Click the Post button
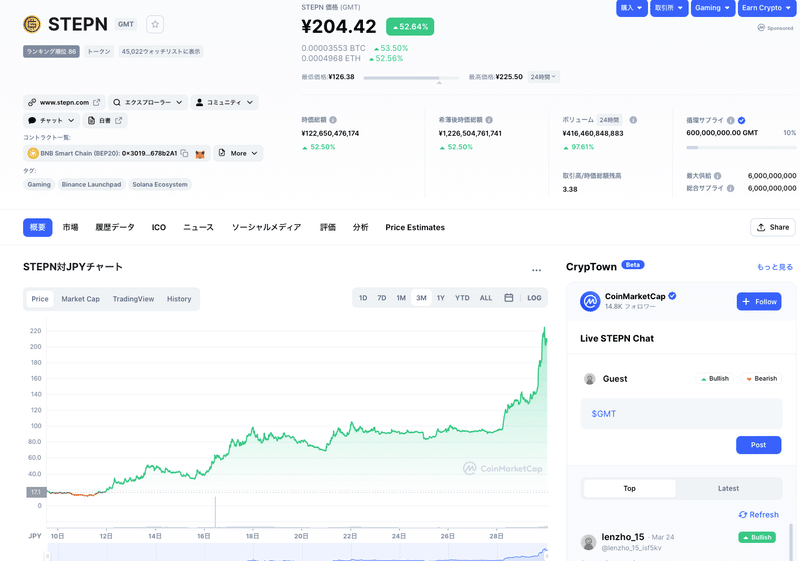The image size is (800, 561). pyautogui.click(x=758, y=445)
